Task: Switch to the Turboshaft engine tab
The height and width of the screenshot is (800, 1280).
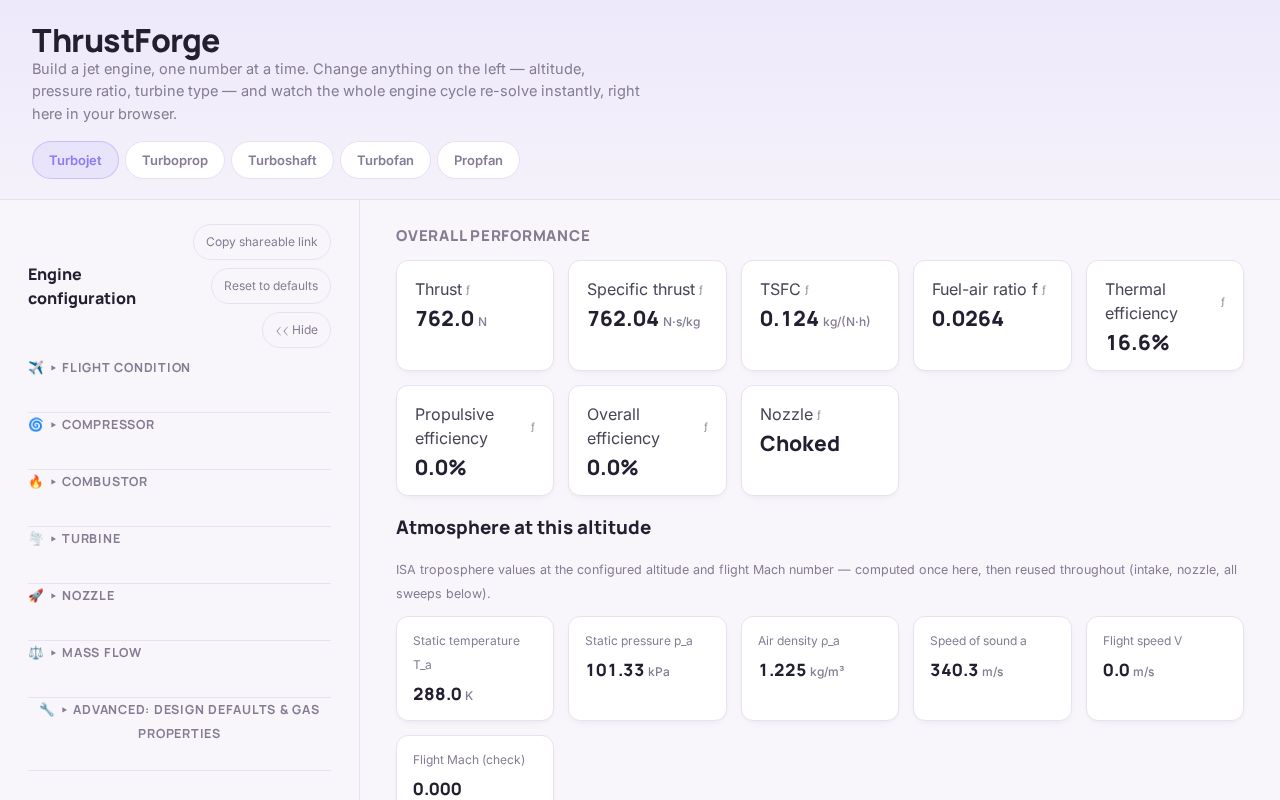Action: pyautogui.click(x=282, y=160)
